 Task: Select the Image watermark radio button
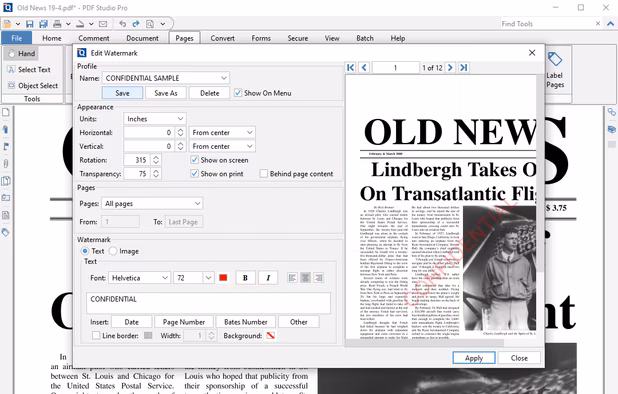coord(113,251)
